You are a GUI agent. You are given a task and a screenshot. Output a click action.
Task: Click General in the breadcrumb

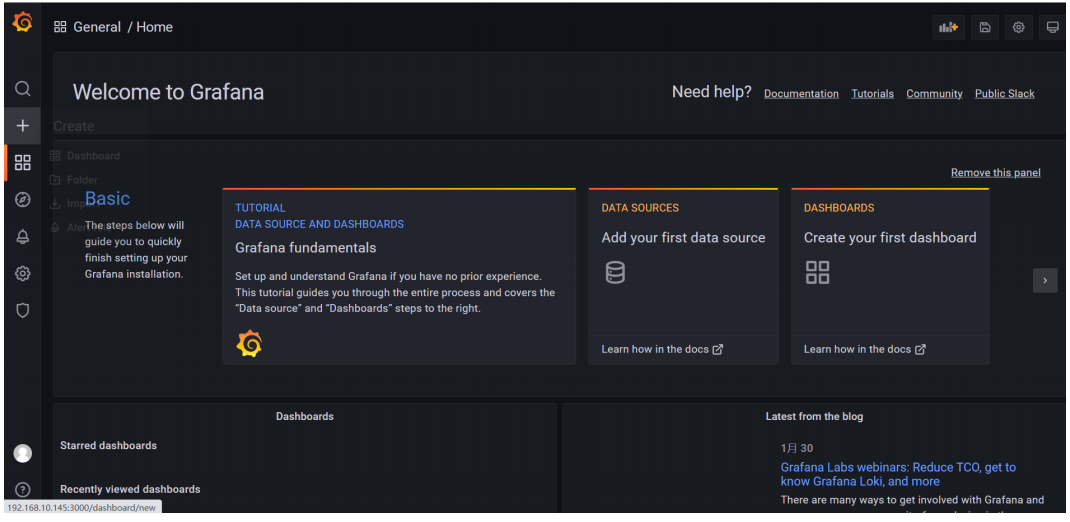[x=97, y=27]
